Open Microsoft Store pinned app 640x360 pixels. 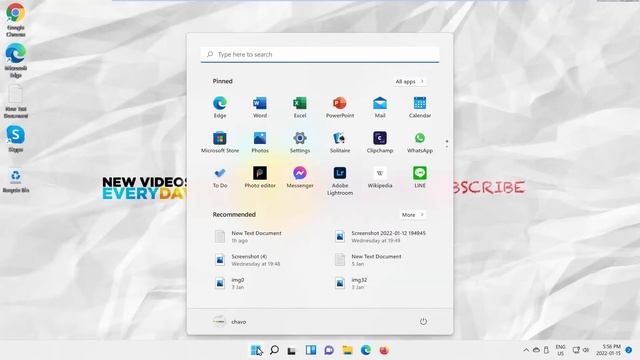point(220,142)
